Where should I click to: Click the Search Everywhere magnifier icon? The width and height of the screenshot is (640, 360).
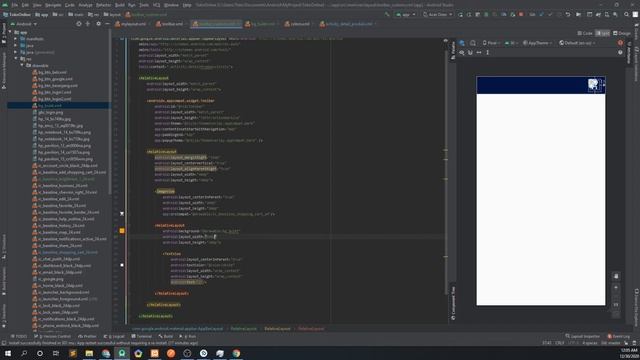pyautogui.click(x=627, y=14)
